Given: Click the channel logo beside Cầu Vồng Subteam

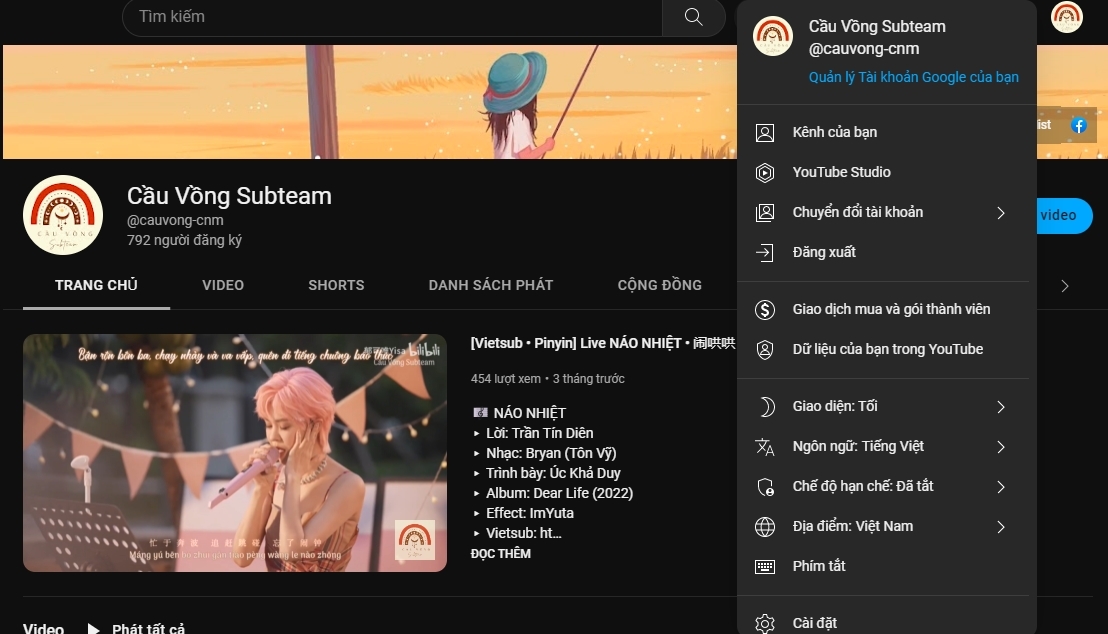Looking at the screenshot, I should (x=63, y=215).
